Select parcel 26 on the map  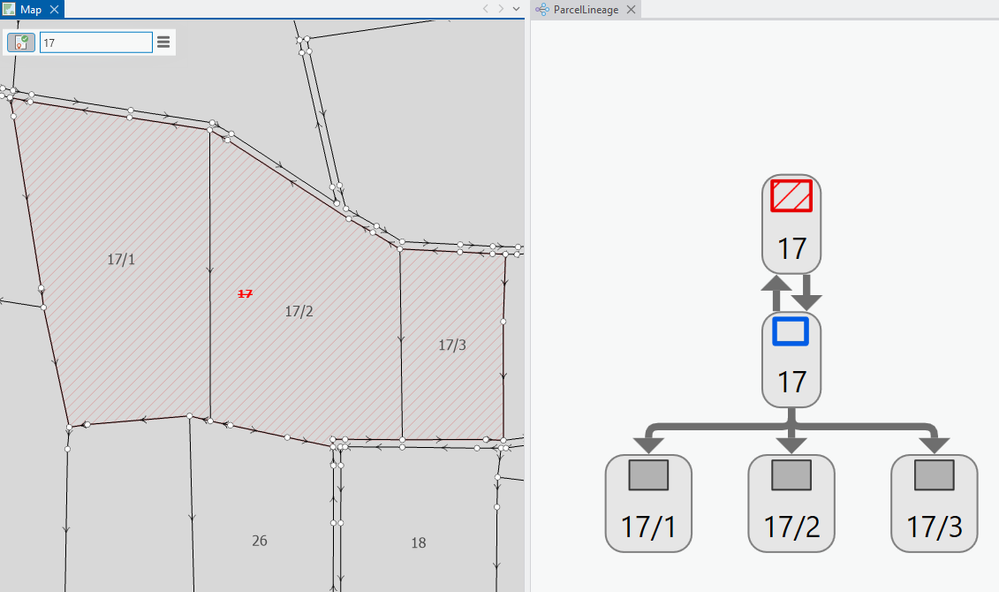[259, 540]
